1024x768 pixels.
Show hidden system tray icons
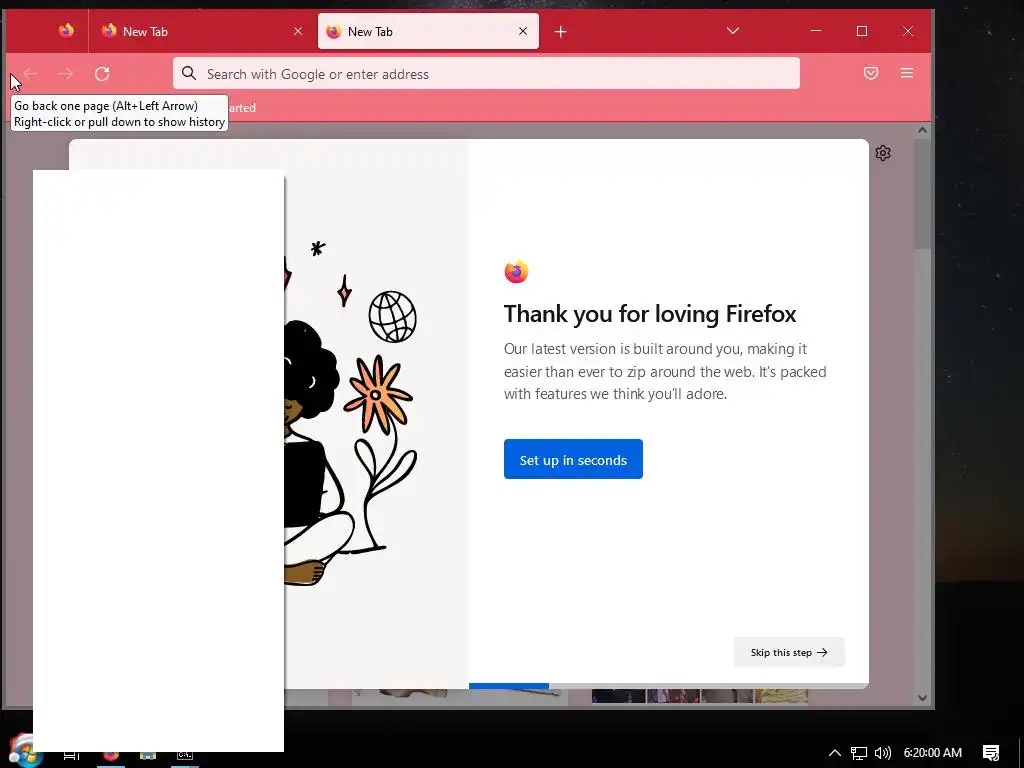[x=834, y=752]
